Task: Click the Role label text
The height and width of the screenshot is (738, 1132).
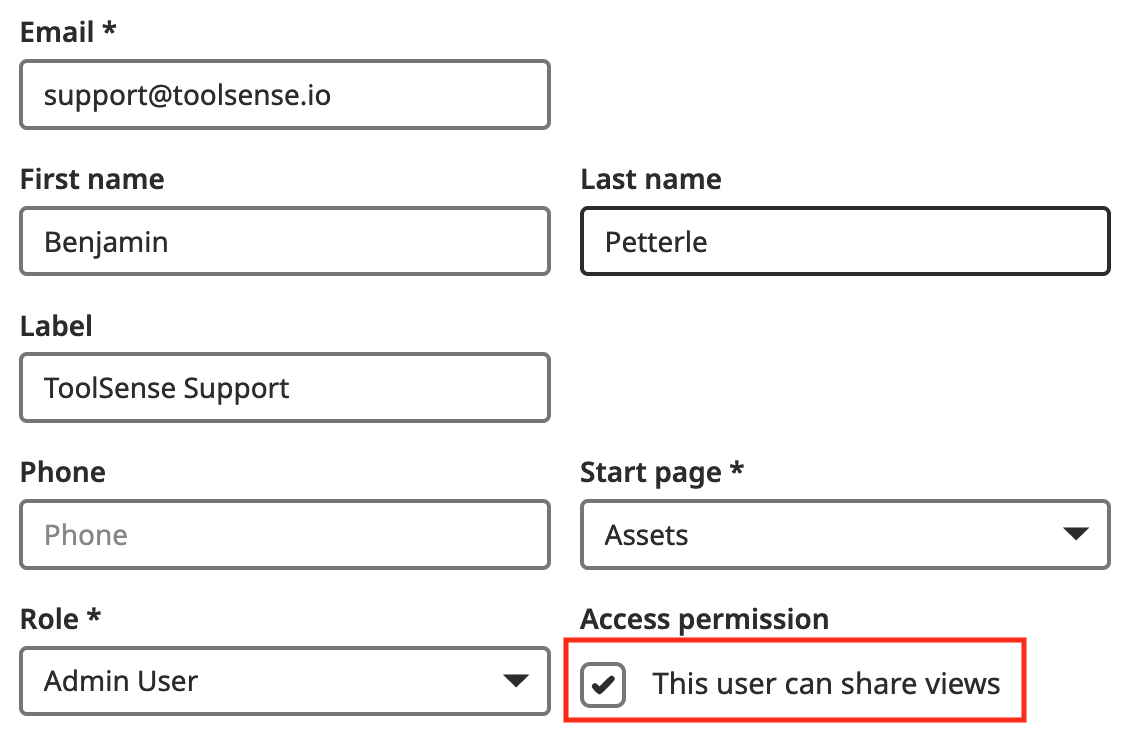Action: [x=50, y=619]
